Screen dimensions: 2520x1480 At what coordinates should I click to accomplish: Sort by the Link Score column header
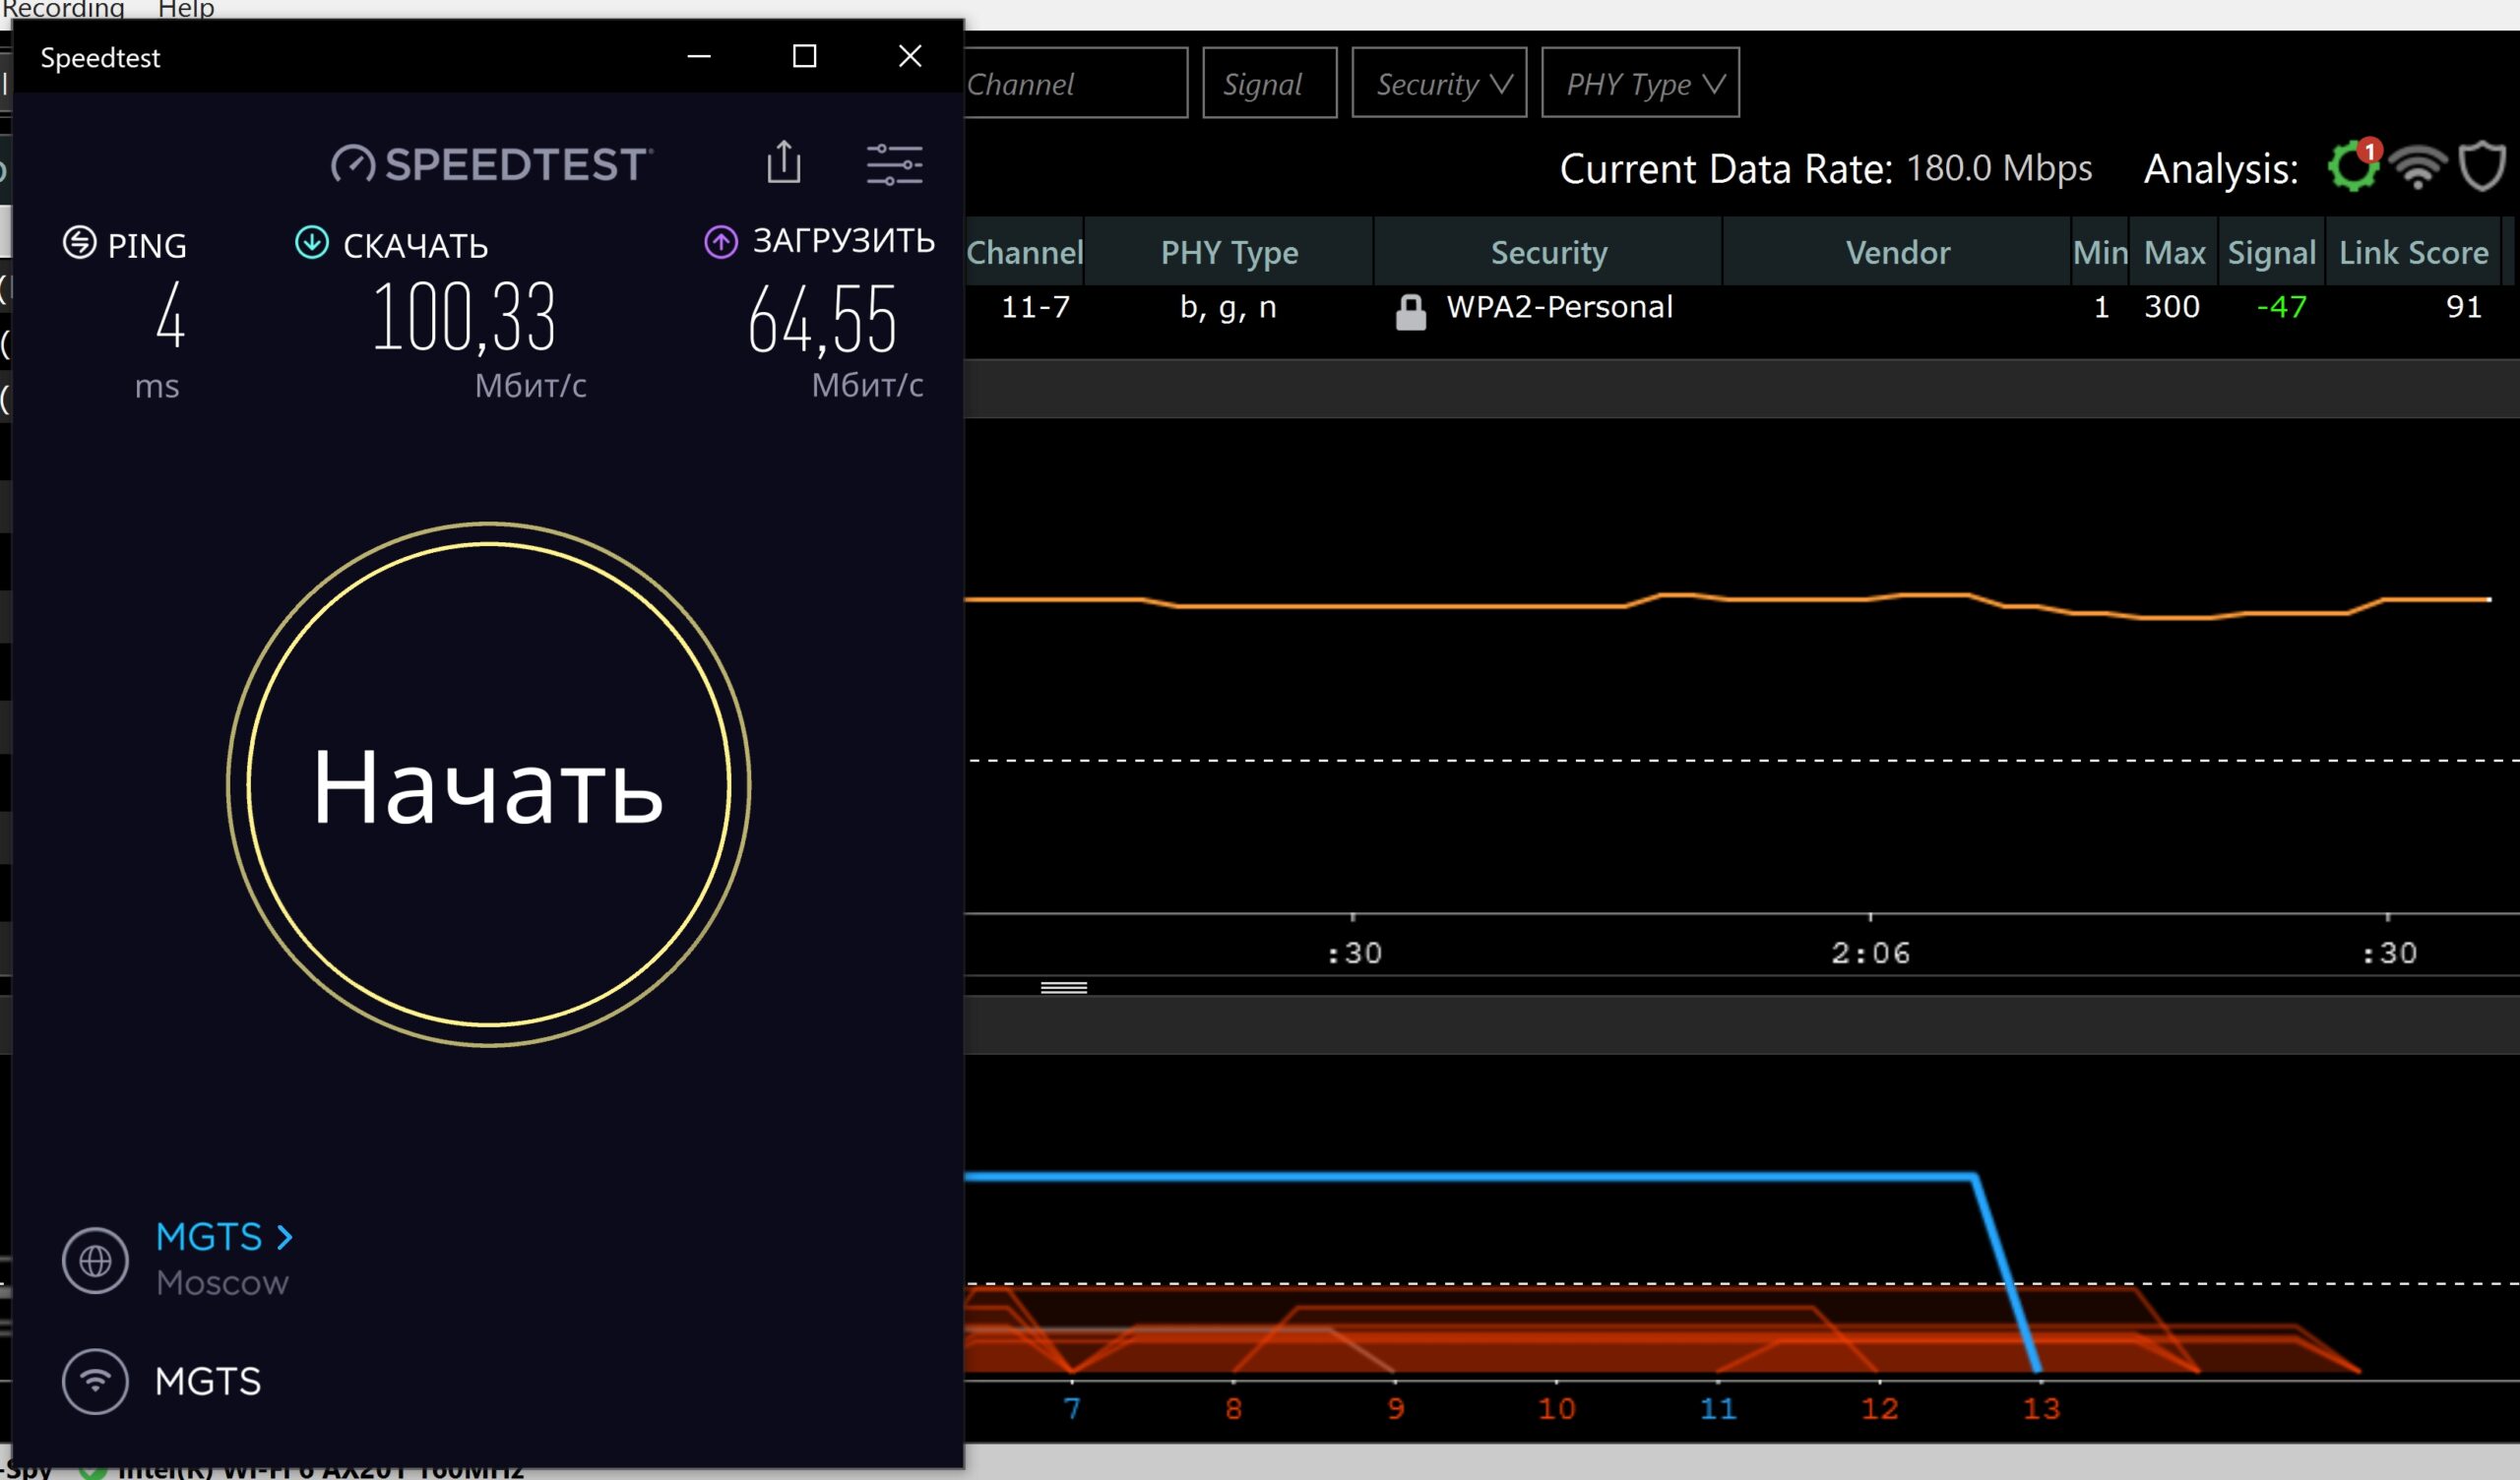click(x=2413, y=252)
